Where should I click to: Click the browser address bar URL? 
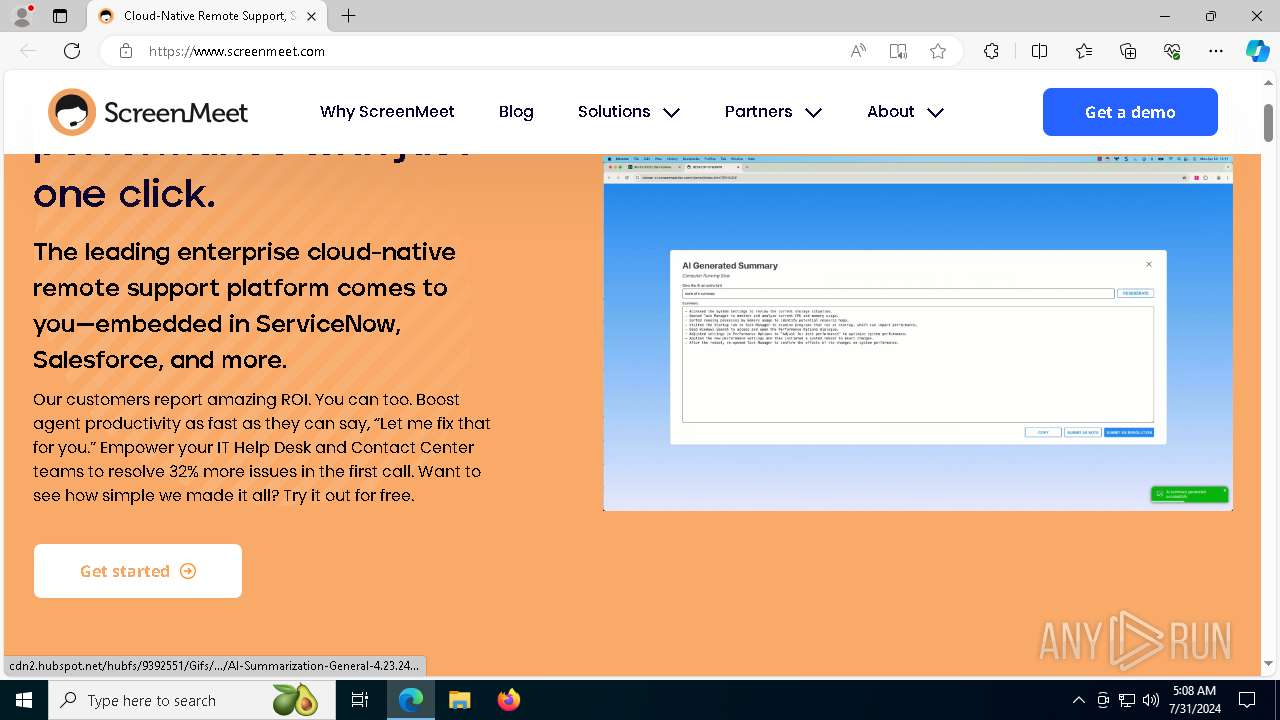pos(237,51)
